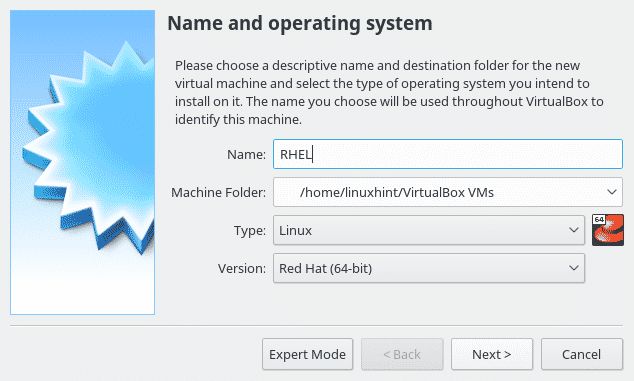Click the 'Machine Folder:' label

(218, 193)
